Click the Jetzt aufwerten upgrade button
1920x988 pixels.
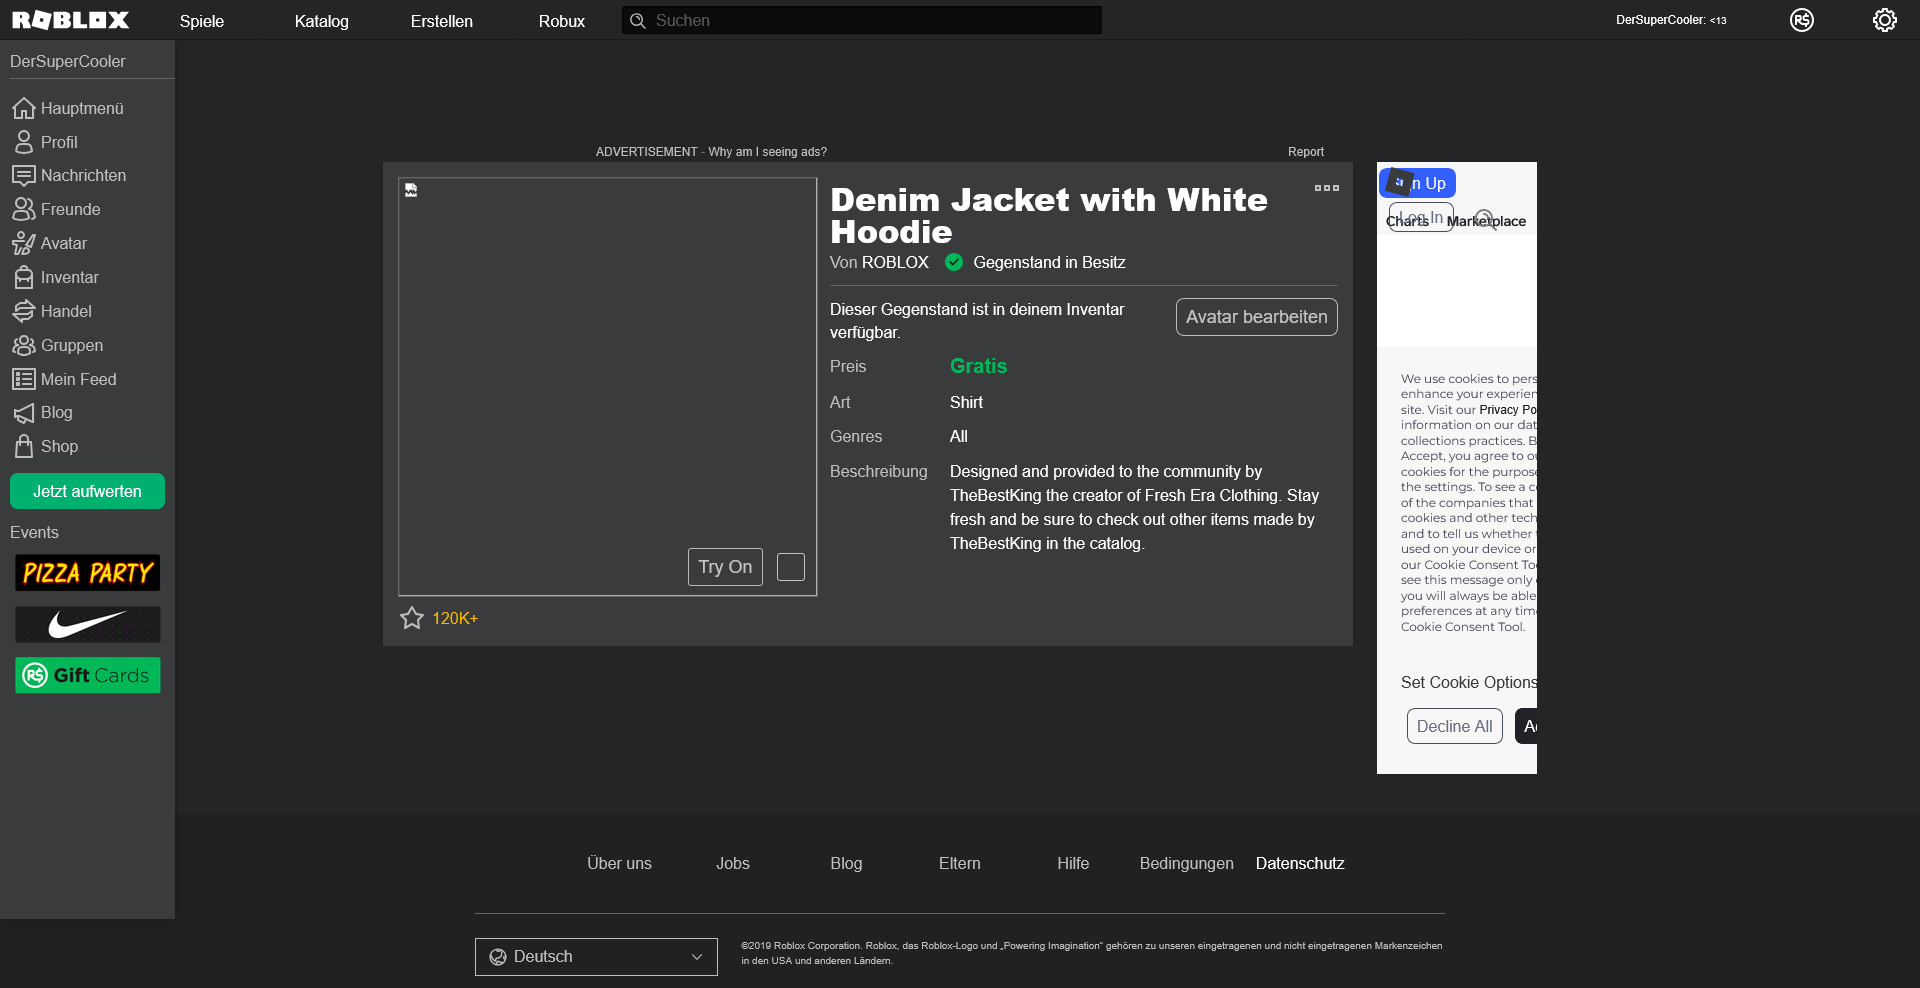pos(87,491)
